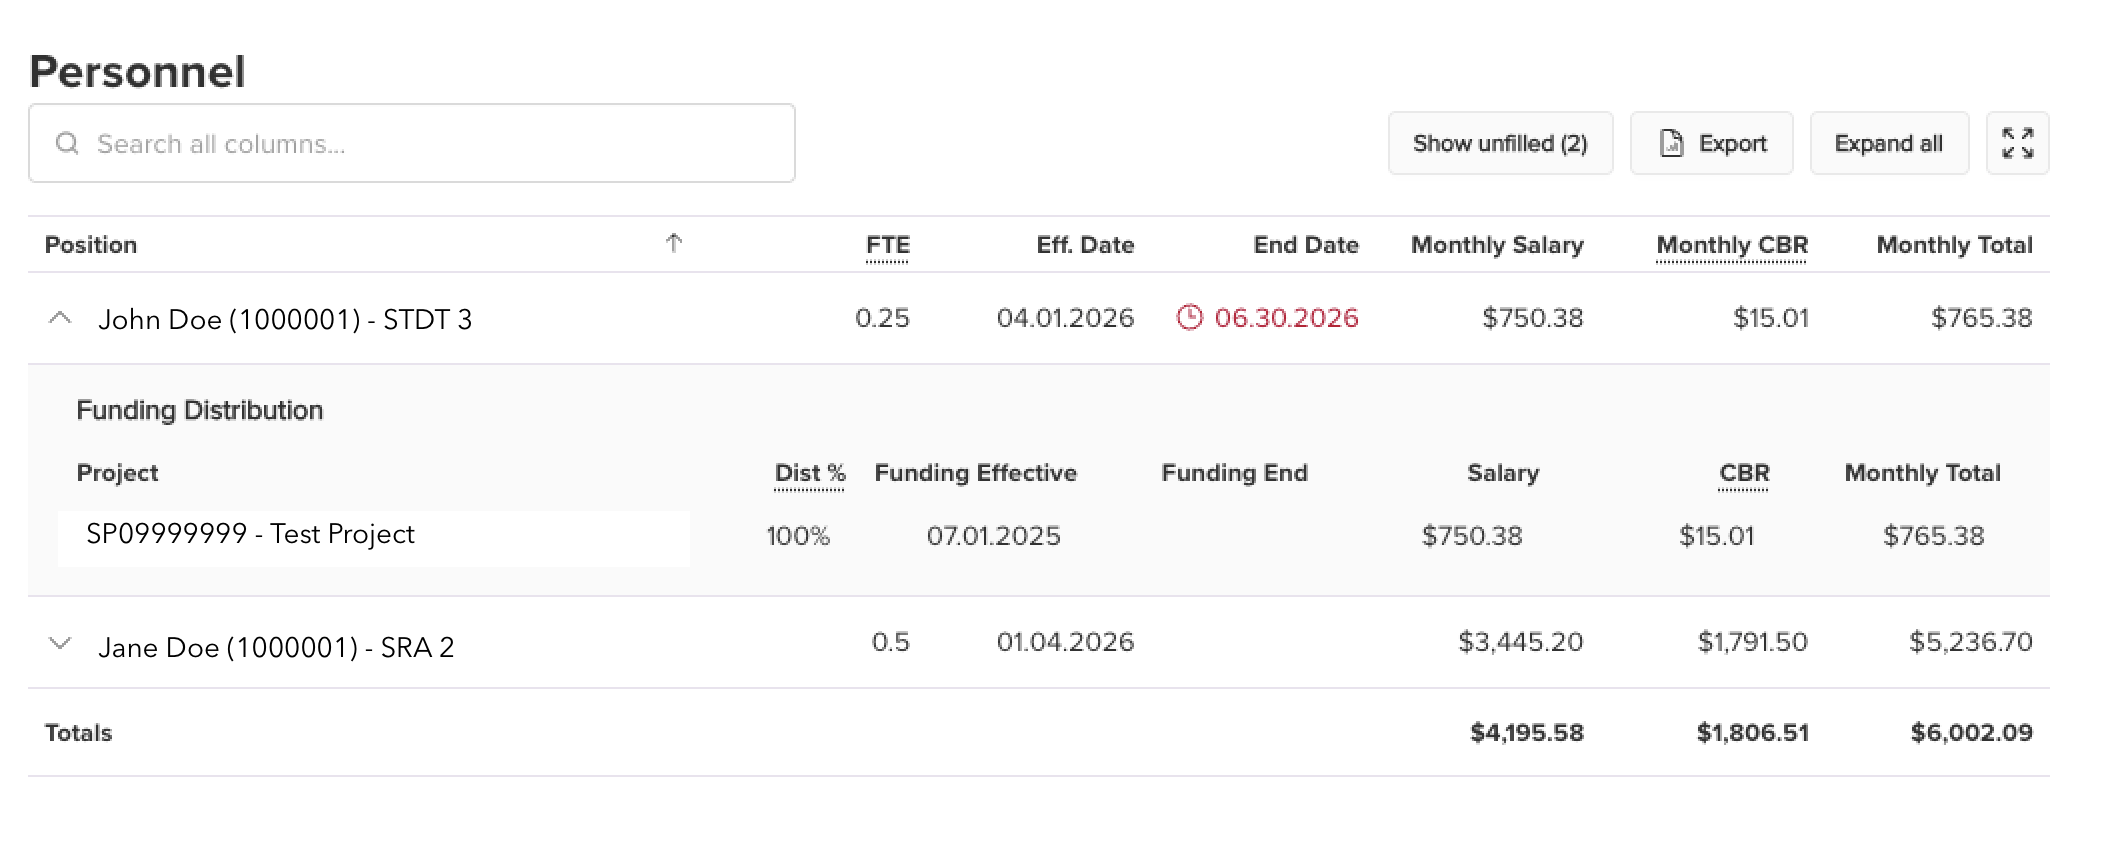Image resolution: width=2102 pixels, height=850 pixels.
Task: Click the Export document icon
Action: 1671,143
